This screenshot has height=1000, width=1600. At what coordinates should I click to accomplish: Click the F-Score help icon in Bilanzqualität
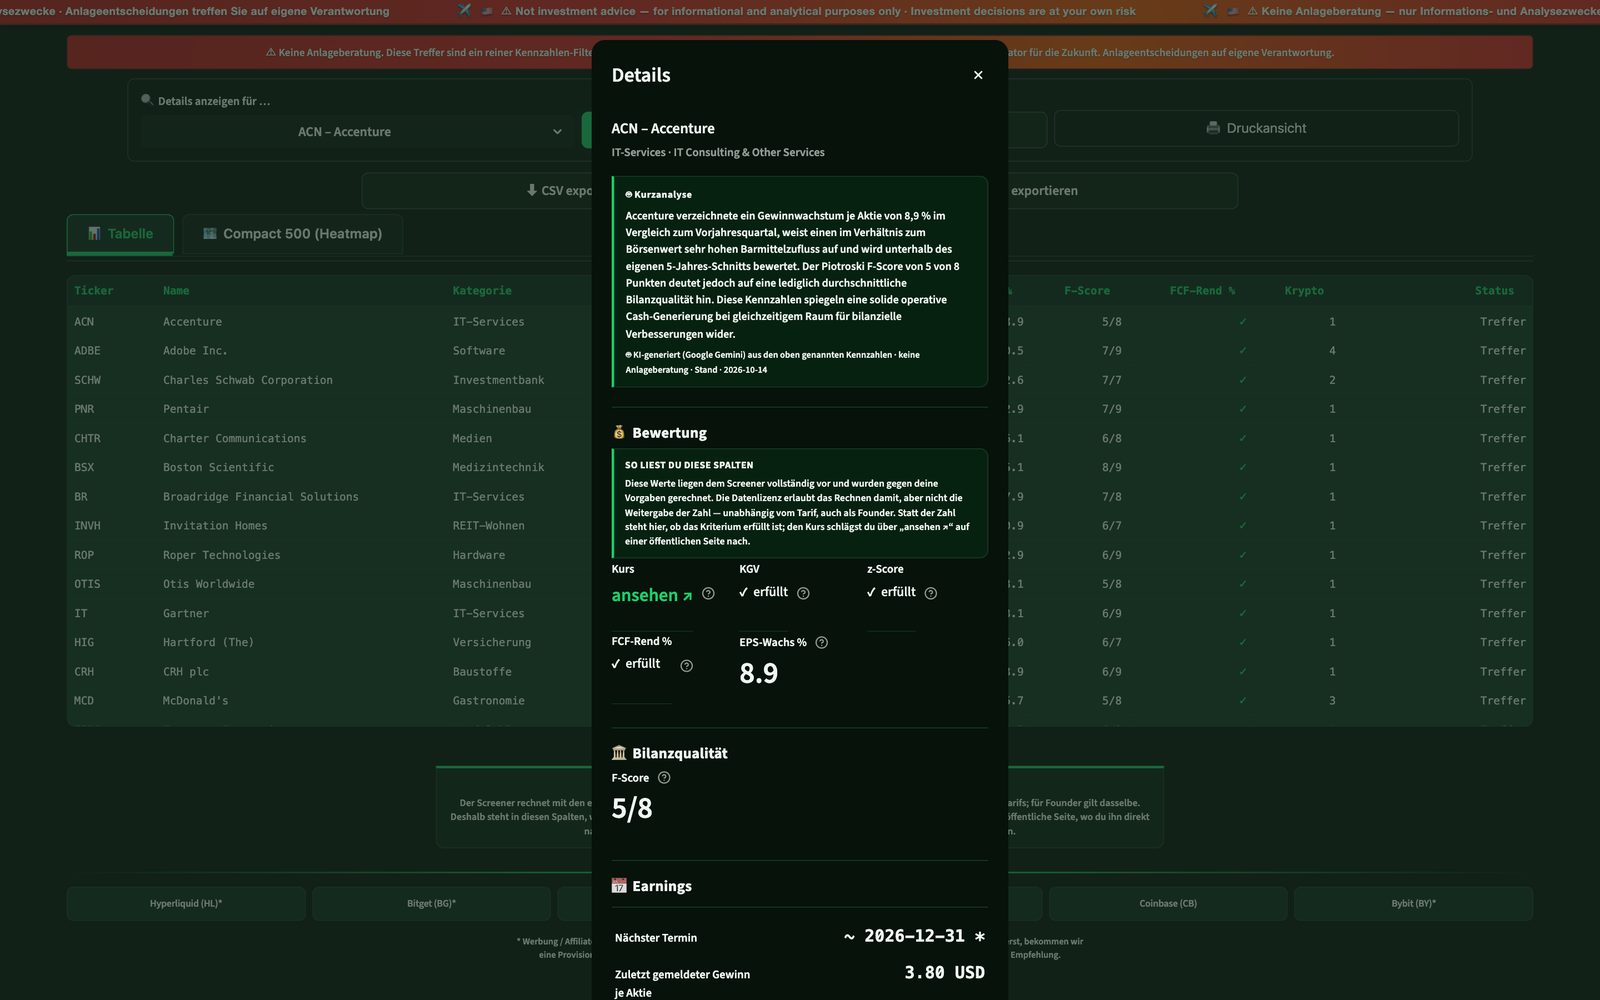tap(664, 777)
